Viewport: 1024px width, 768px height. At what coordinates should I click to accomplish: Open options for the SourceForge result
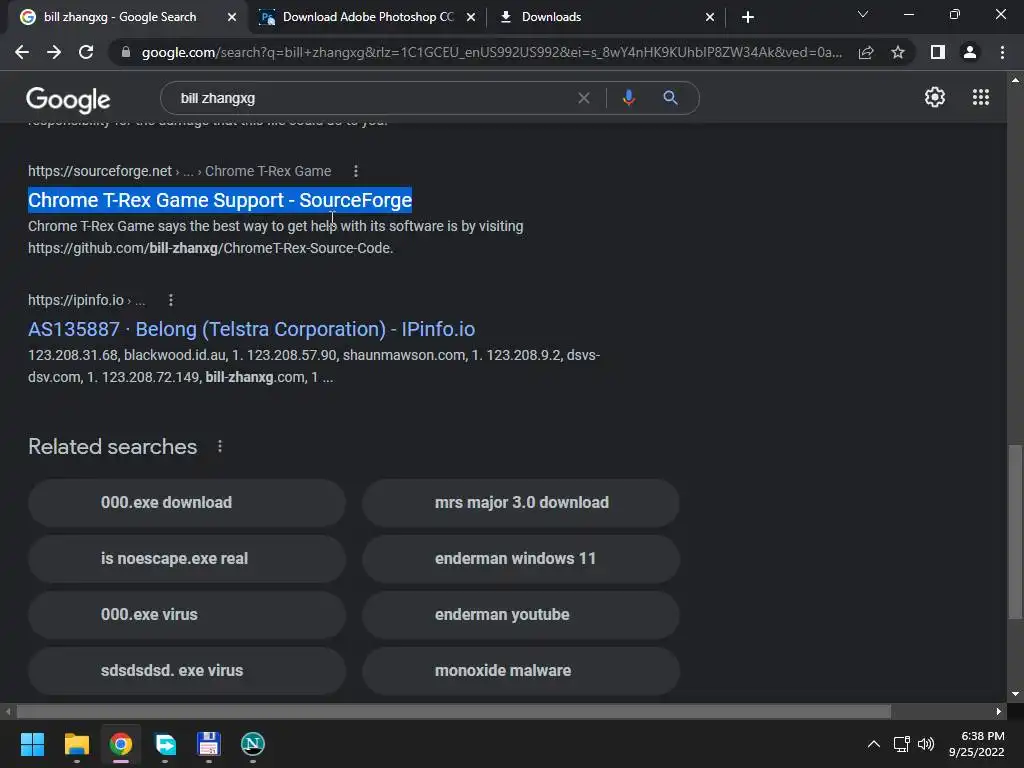click(x=355, y=171)
